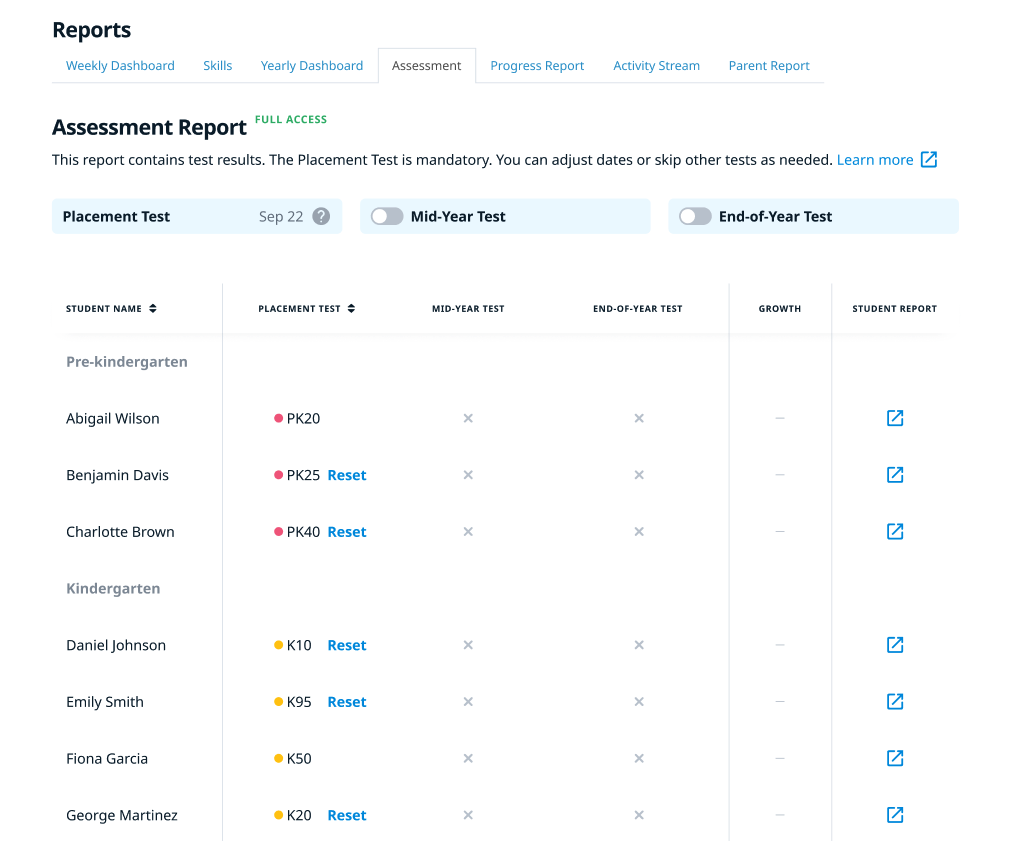Click the Learn more link
This screenshot has width=1034, height=841.
click(874, 160)
